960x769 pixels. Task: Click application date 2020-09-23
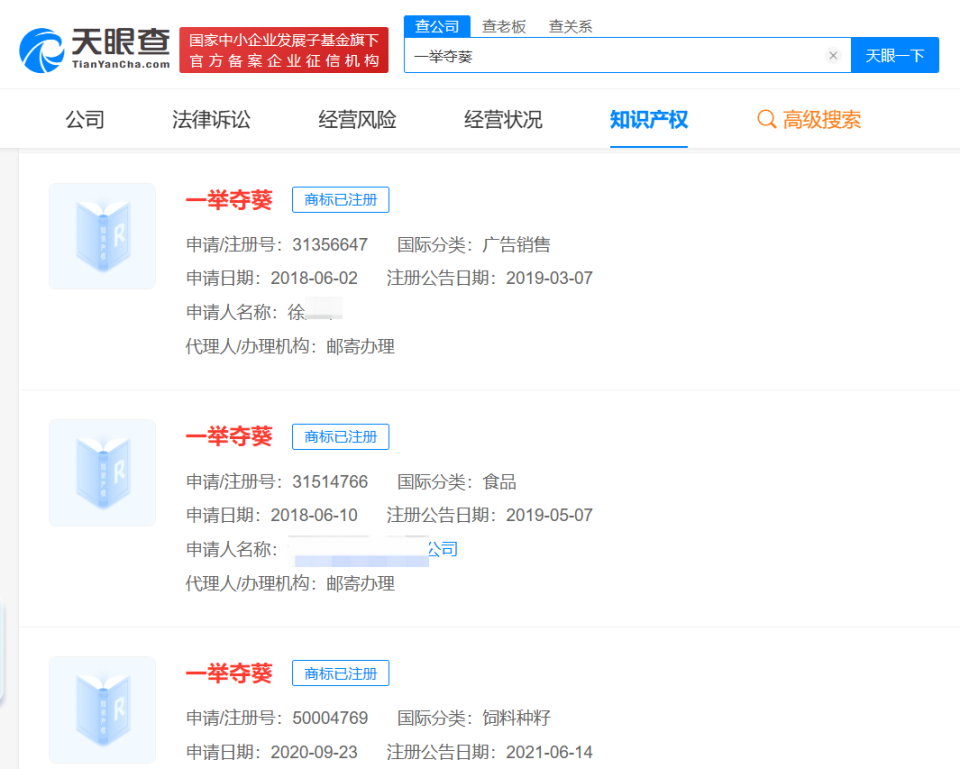click(x=314, y=752)
